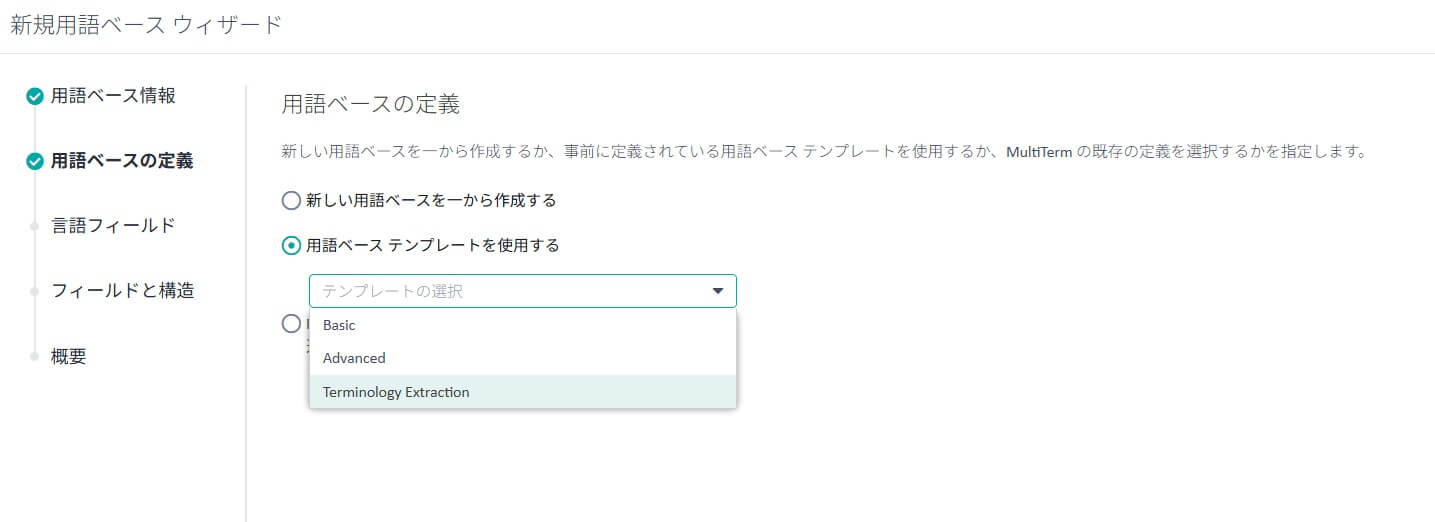Jump to the フィールドと構造 wizard step
Screen dimensions: 1435x522
coord(122,291)
